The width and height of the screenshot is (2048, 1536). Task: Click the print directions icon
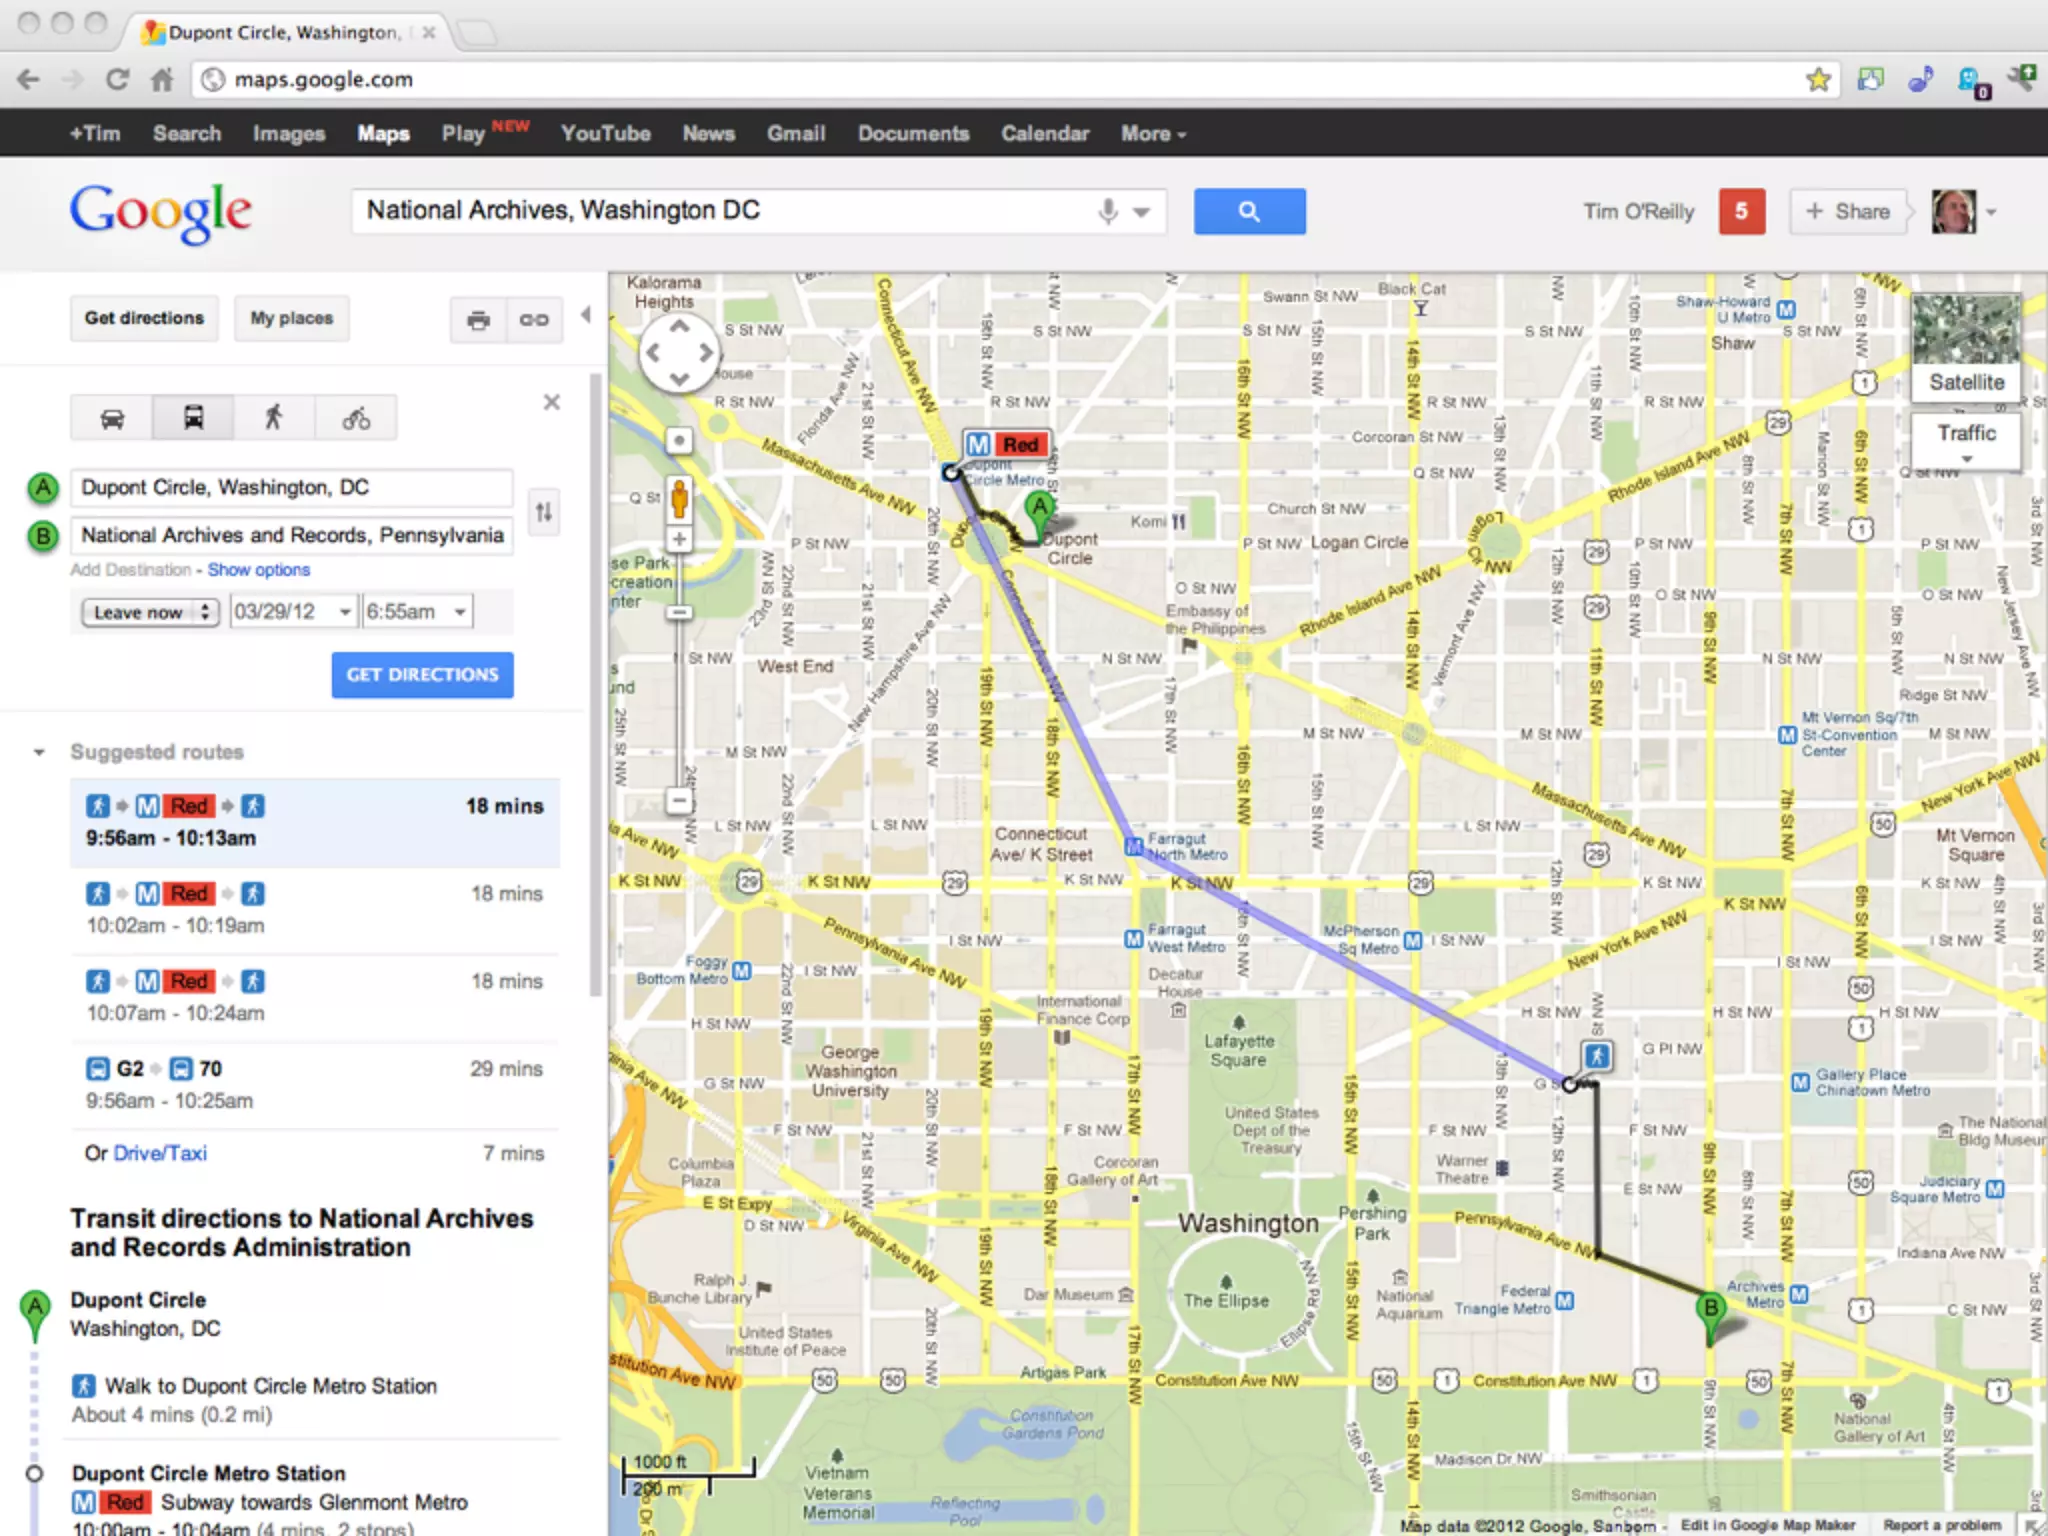pyautogui.click(x=478, y=320)
